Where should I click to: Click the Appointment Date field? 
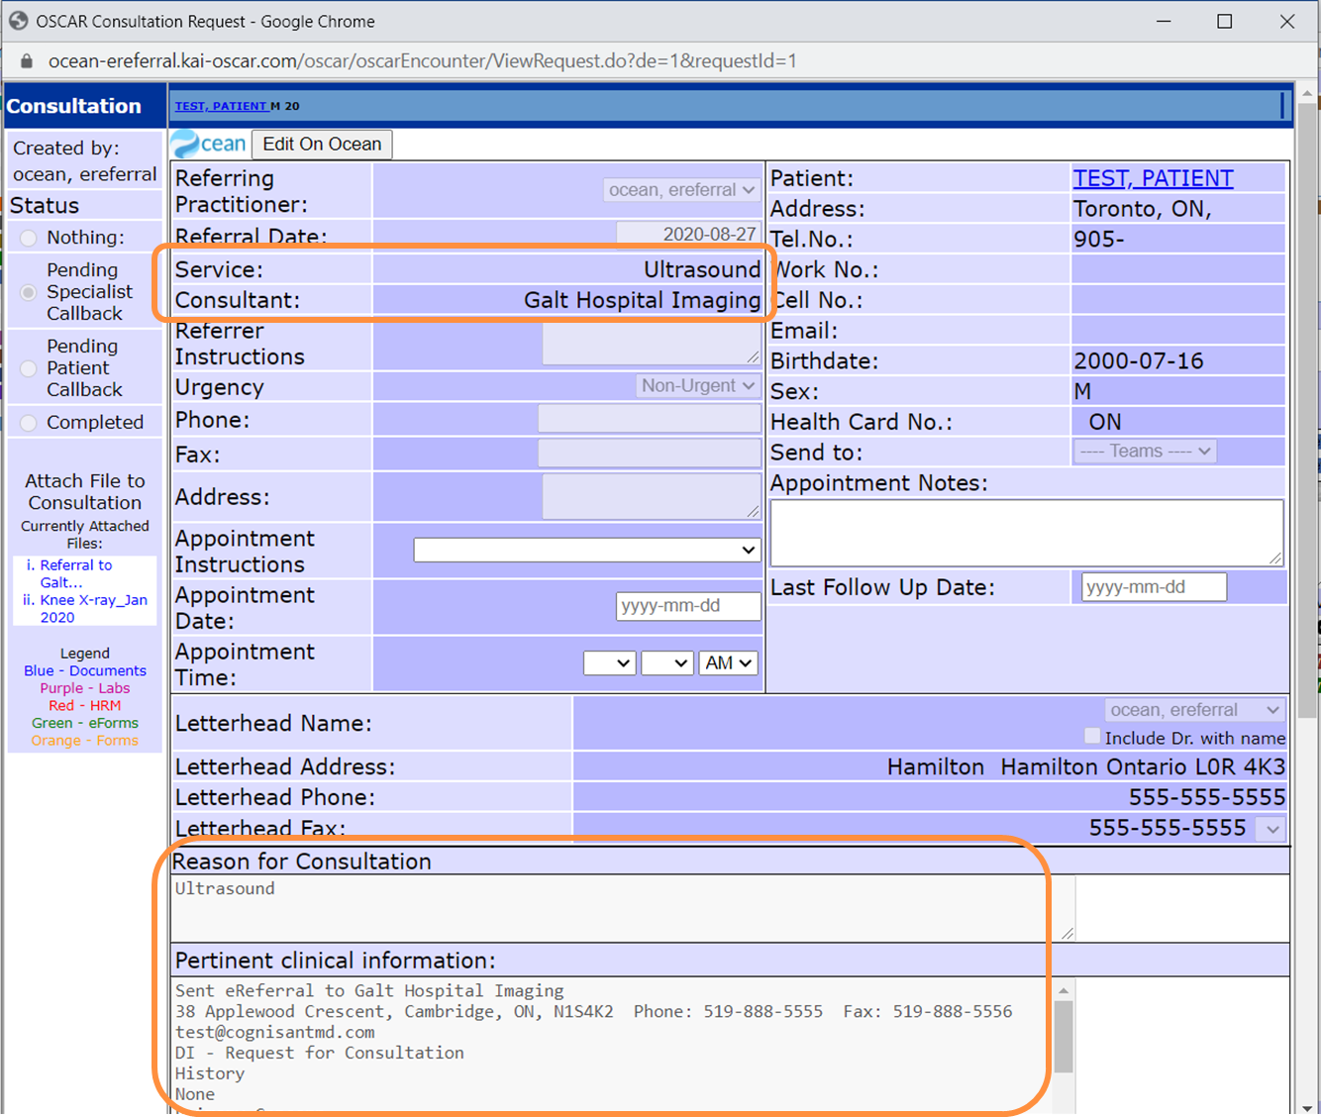click(688, 606)
